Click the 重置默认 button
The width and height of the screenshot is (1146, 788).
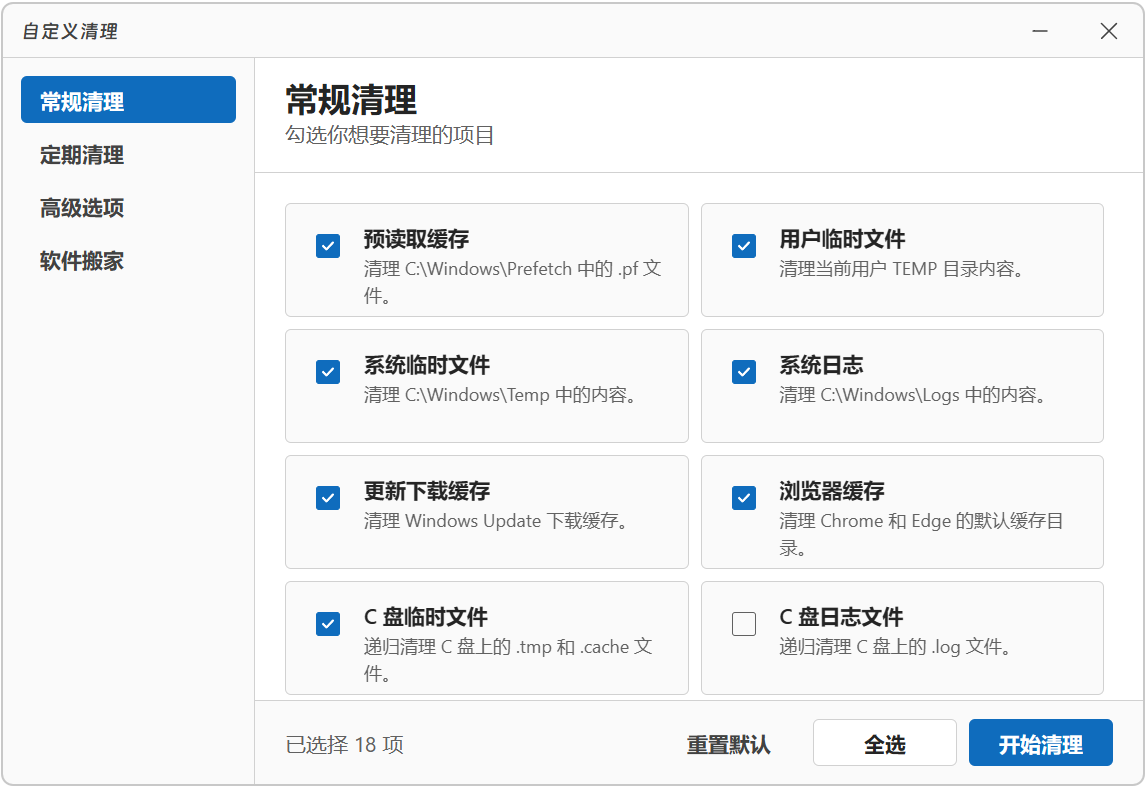click(x=728, y=744)
